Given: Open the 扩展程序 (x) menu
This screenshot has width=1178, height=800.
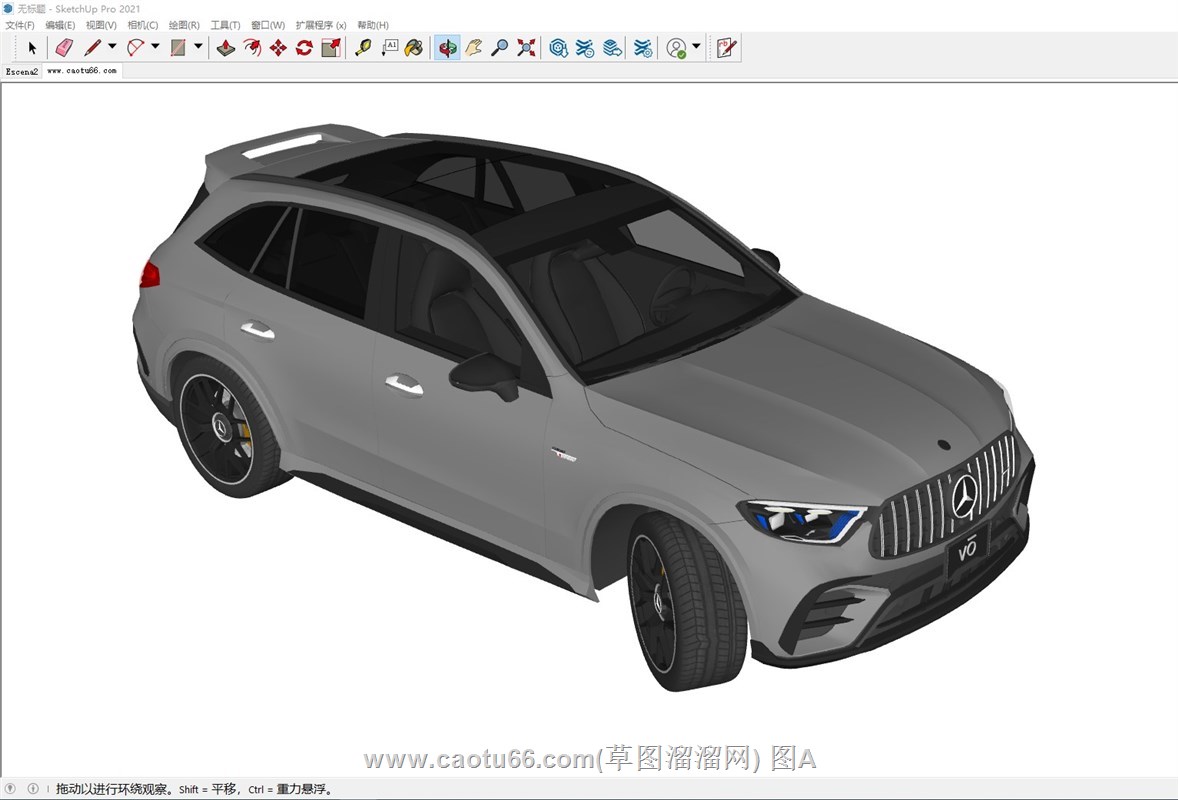Looking at the screenshot, I should coord(321,25).
